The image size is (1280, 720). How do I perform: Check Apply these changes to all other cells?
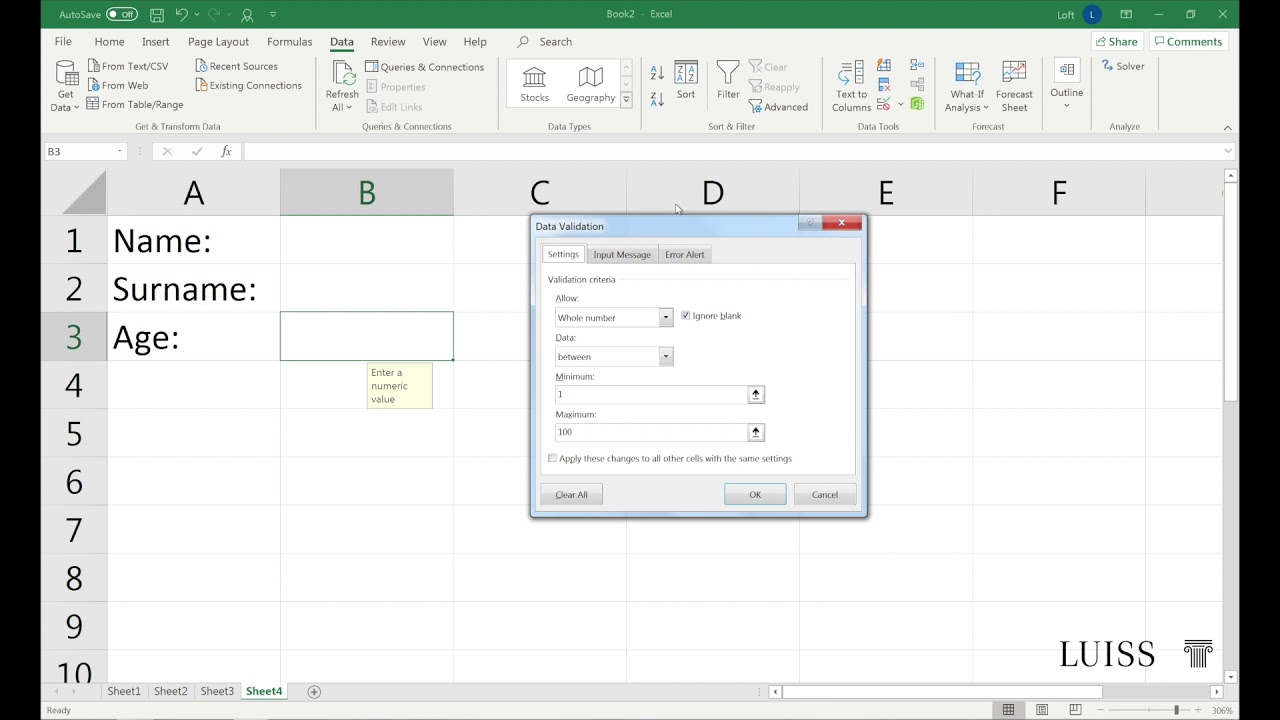[552, 458]
